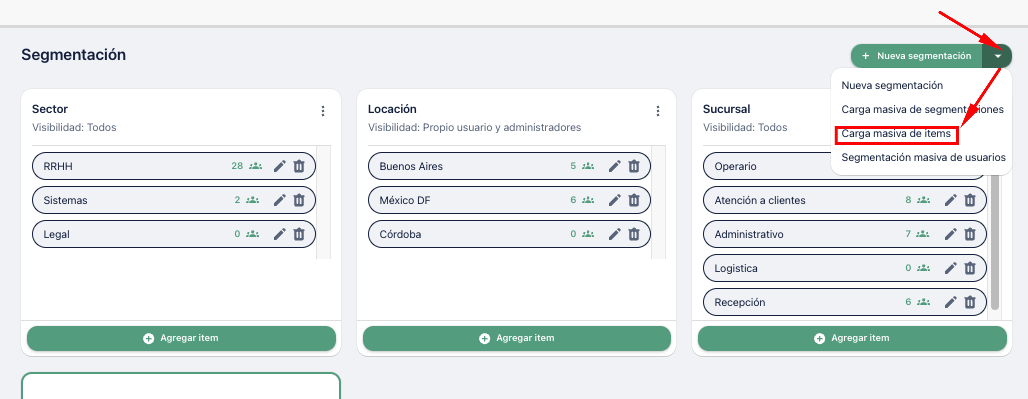Delete the Sistemas item
The width and height of the screenshot is (1028, 399).
(299, 200)
